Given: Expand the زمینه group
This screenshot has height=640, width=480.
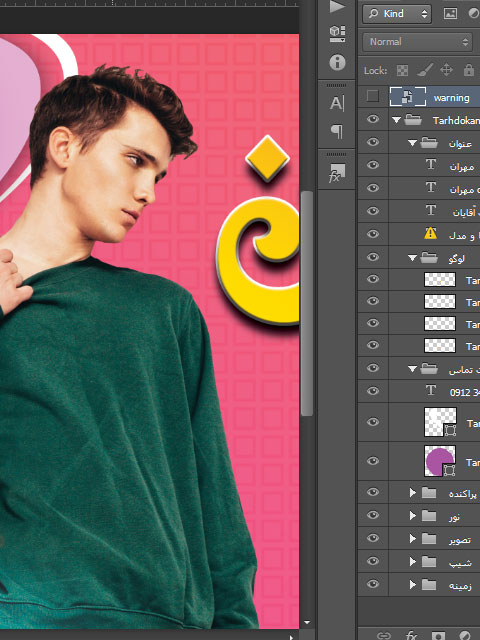Looking at the screenshot, I should tap(413, 584).
